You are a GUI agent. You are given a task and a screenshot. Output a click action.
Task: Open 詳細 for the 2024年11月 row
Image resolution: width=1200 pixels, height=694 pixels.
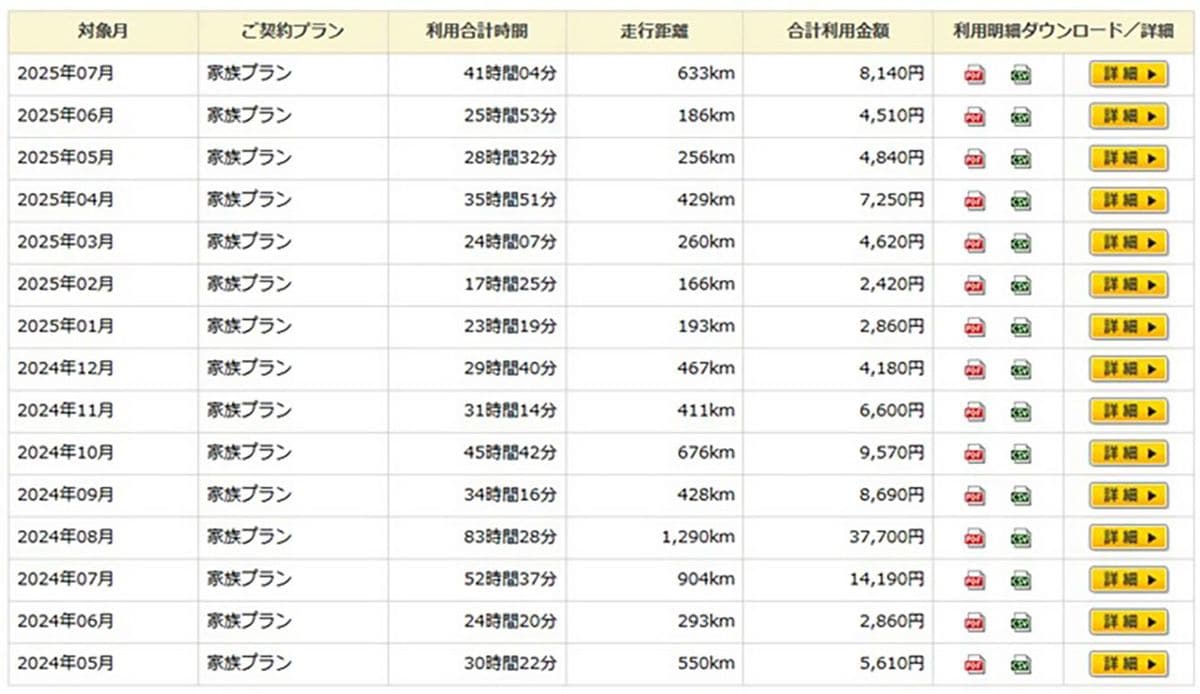tap(1129, 411)
